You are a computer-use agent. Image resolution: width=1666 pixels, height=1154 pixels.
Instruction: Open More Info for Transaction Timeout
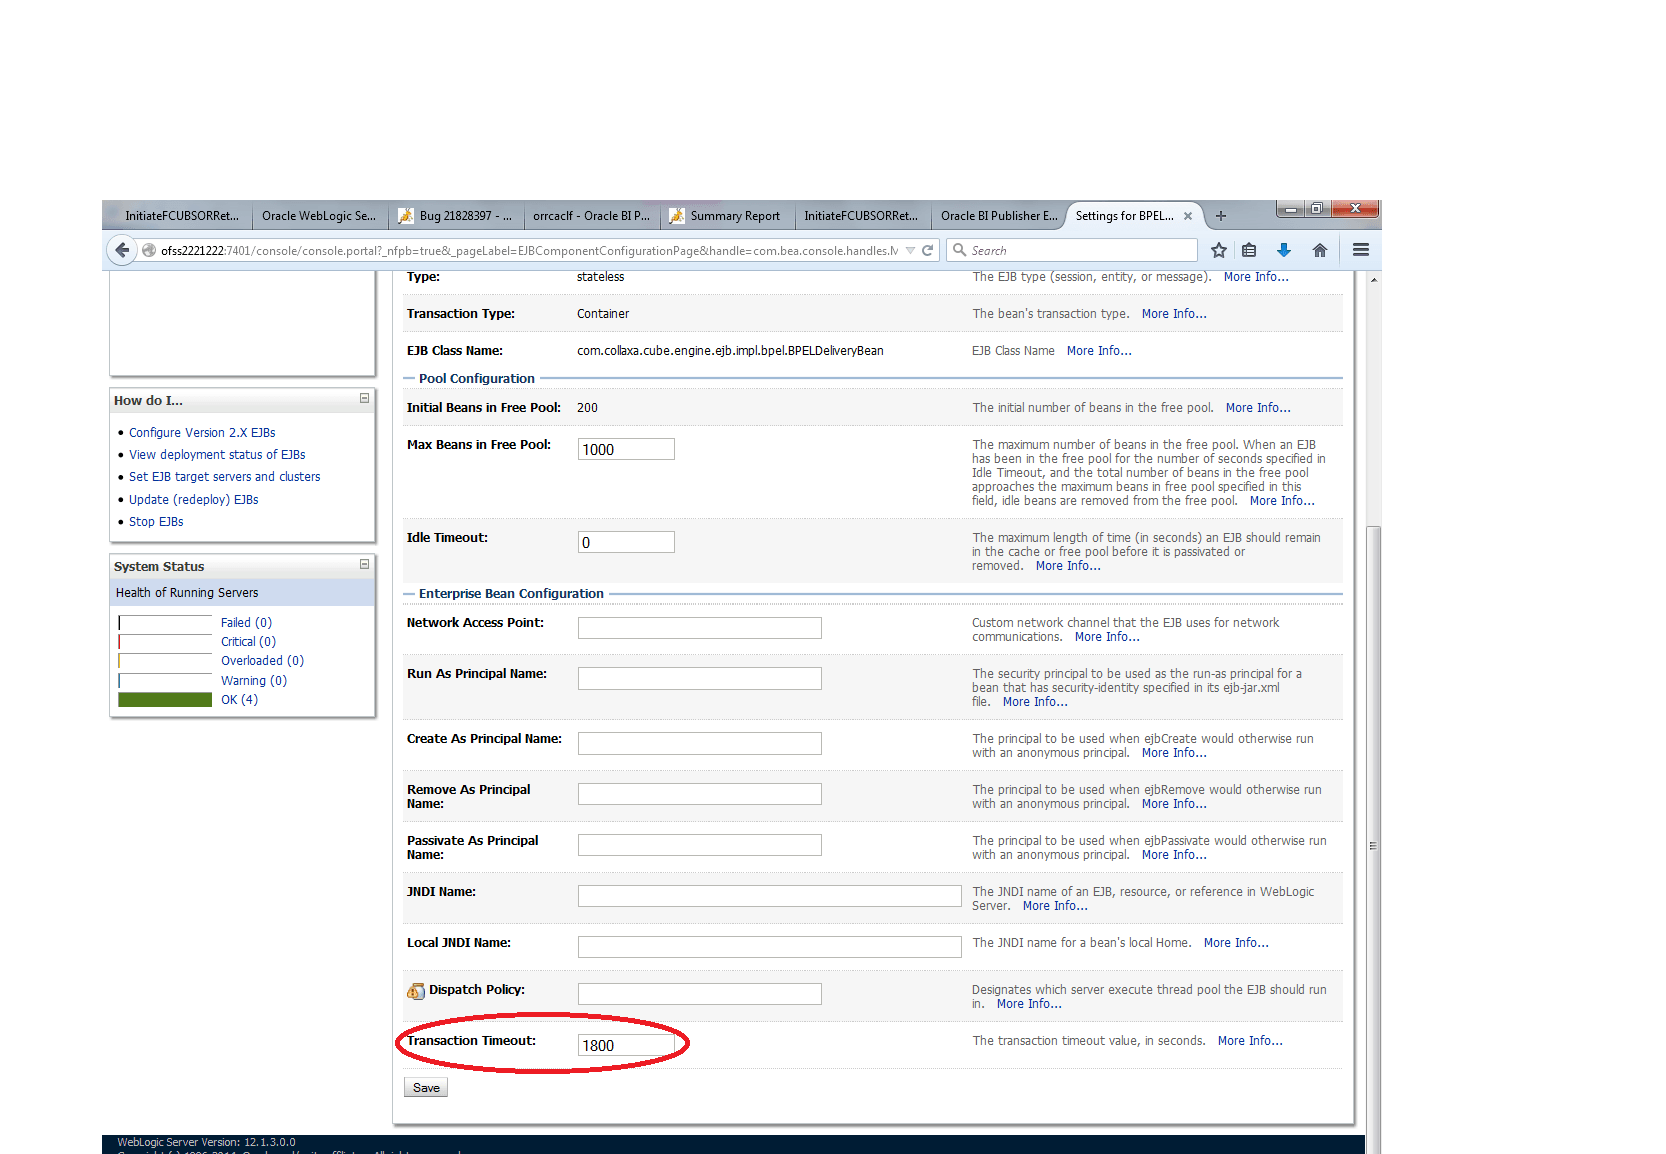(x=1250, y=1041)
